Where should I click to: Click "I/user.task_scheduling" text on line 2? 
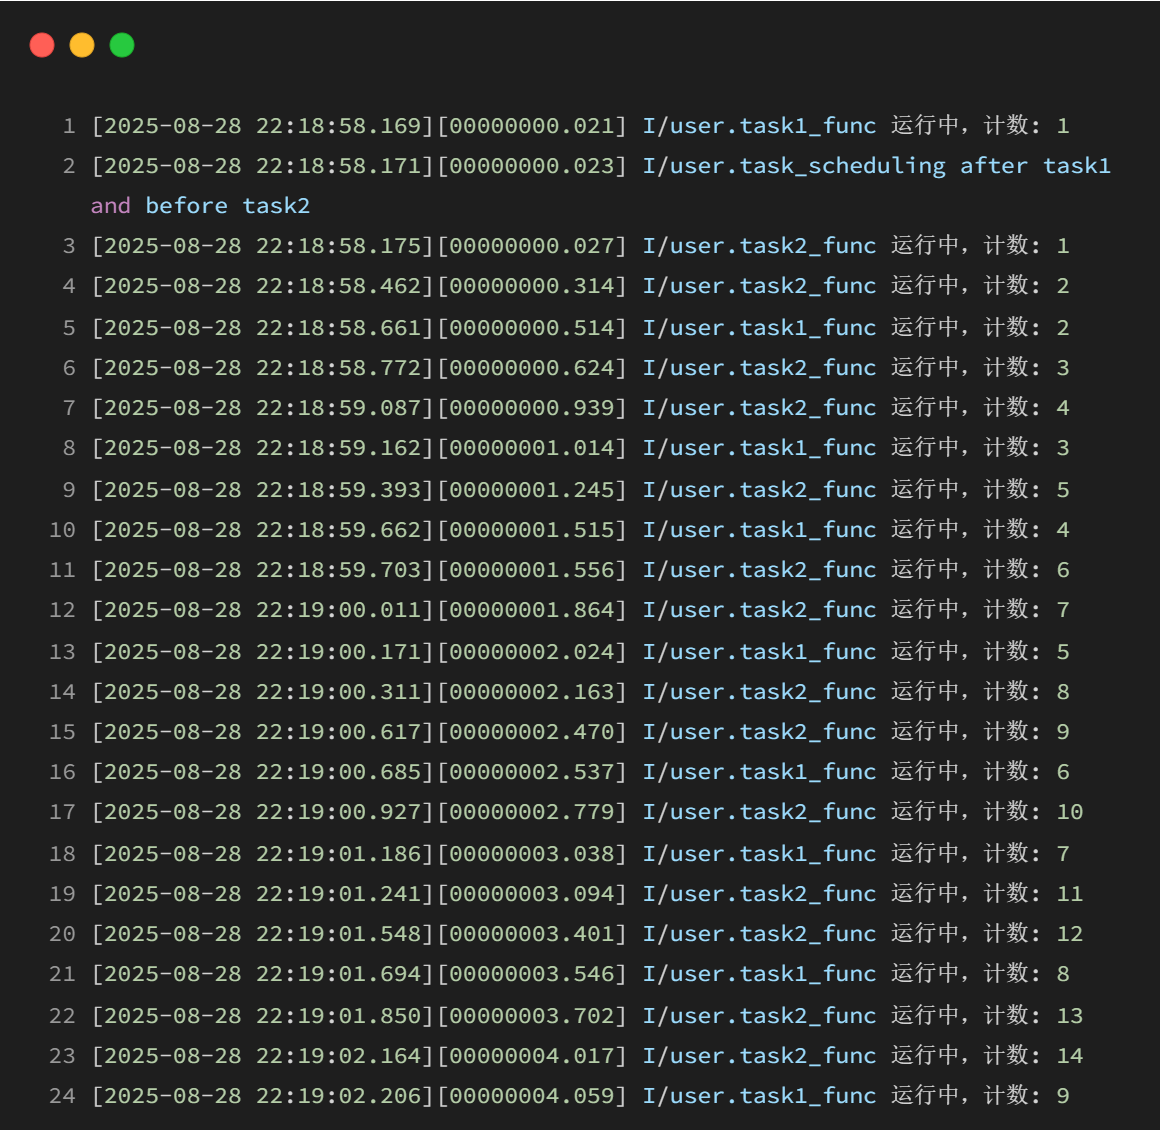click(x=793, y=166)
